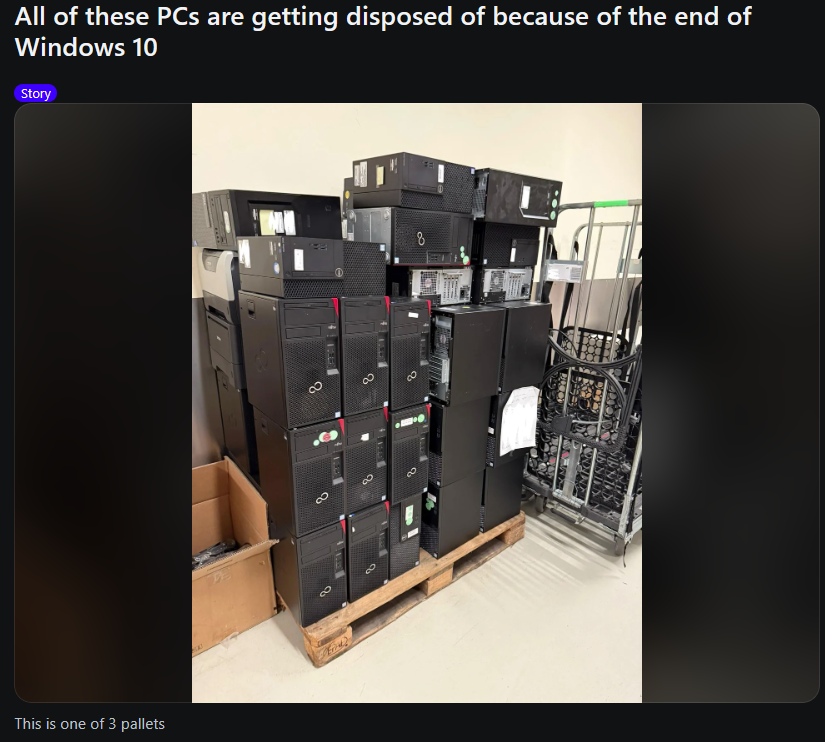The height and width of the screenshot is (742, 825).
Task: Click the topmost PC on the stack
Action: 413,182
